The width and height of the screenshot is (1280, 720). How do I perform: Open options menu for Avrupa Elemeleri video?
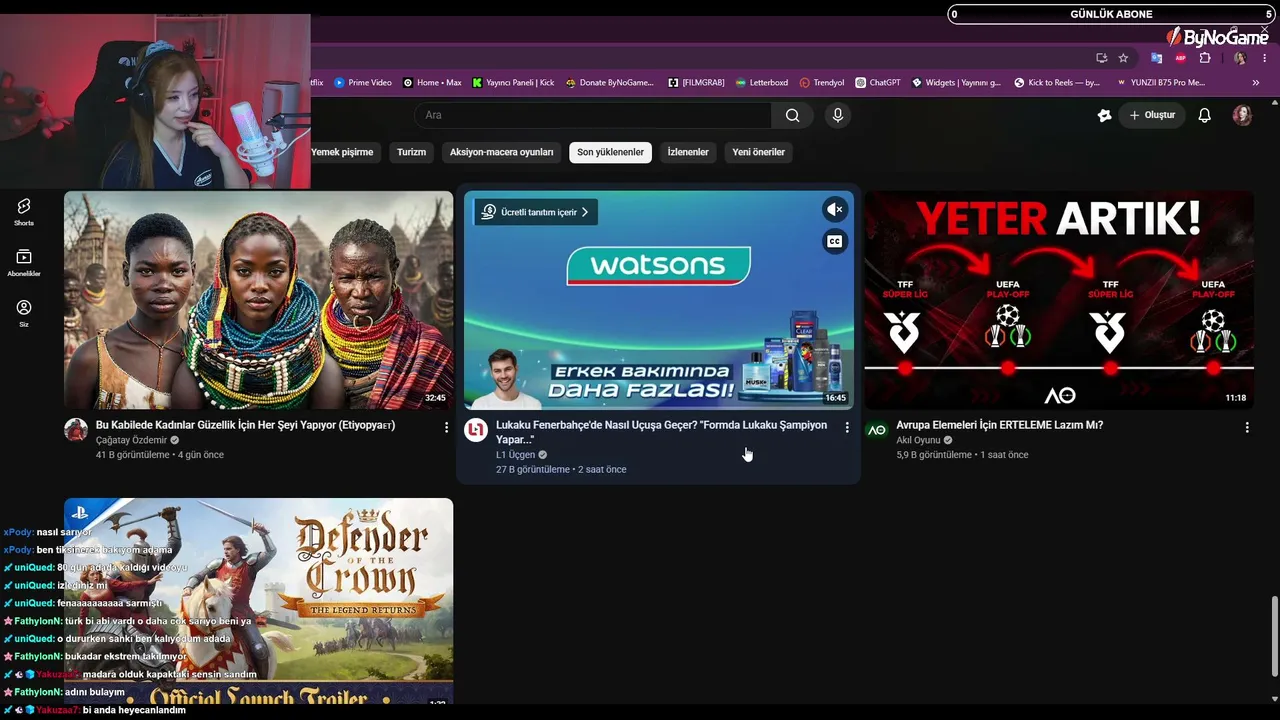click(x=1247, y=427)
